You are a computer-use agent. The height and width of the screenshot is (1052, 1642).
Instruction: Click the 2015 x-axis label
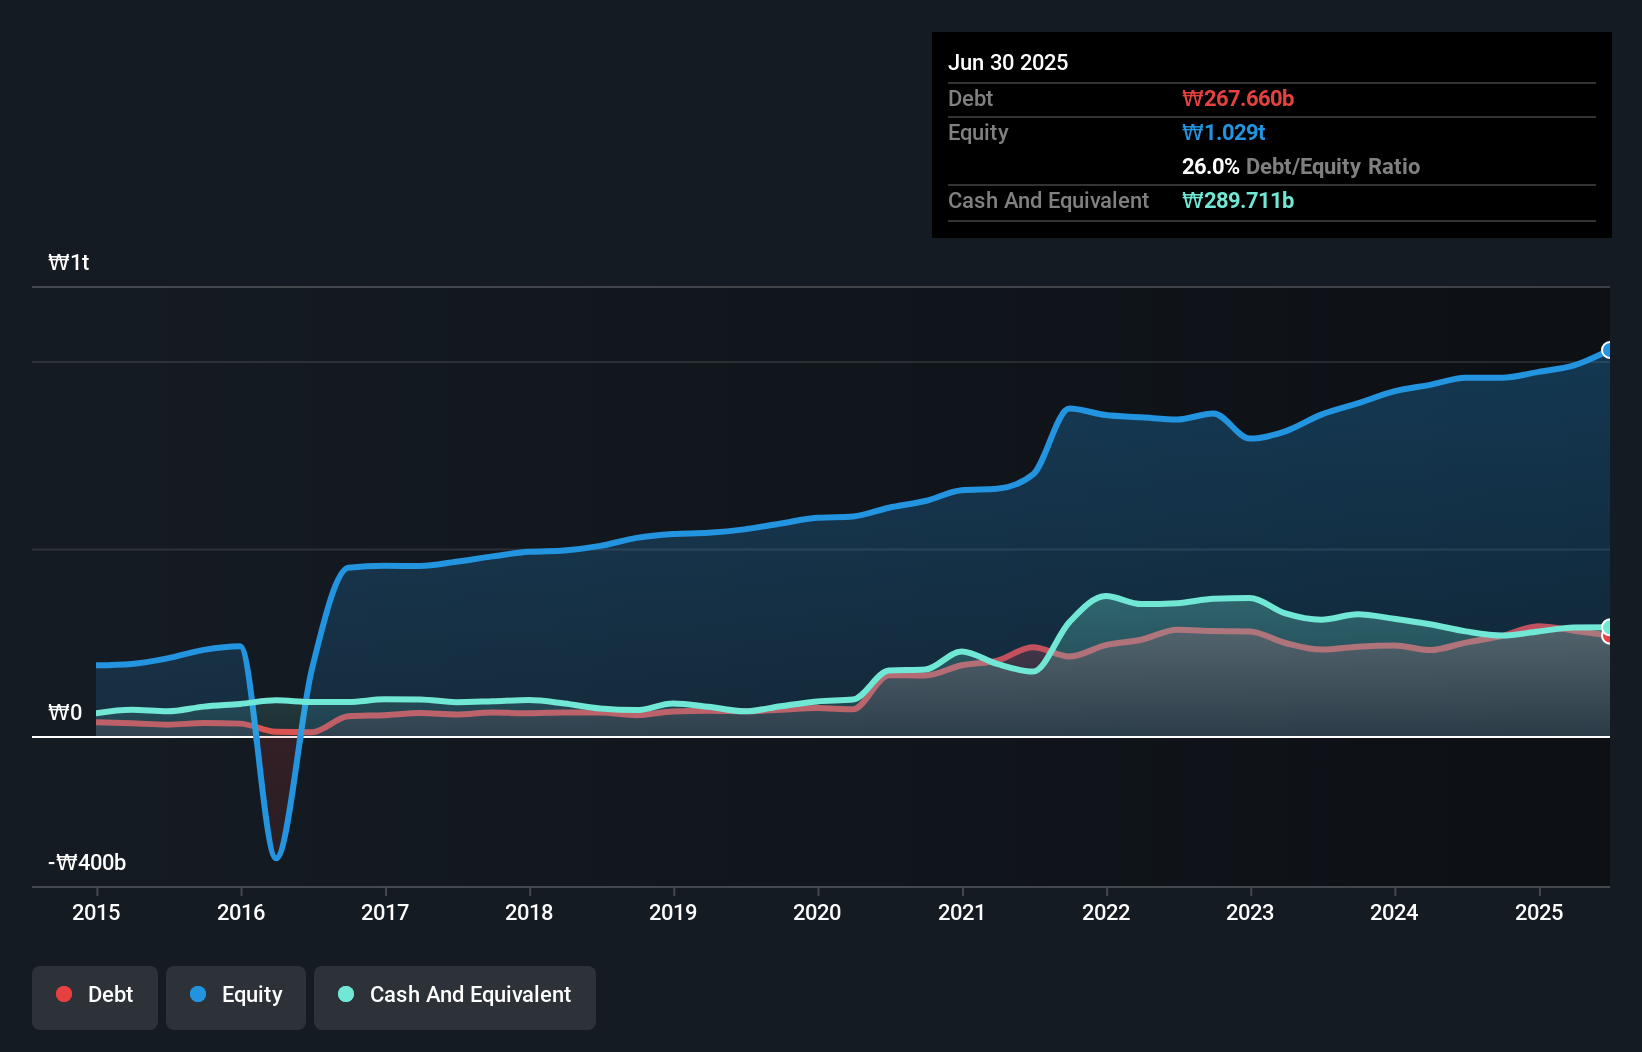point(96,913)
